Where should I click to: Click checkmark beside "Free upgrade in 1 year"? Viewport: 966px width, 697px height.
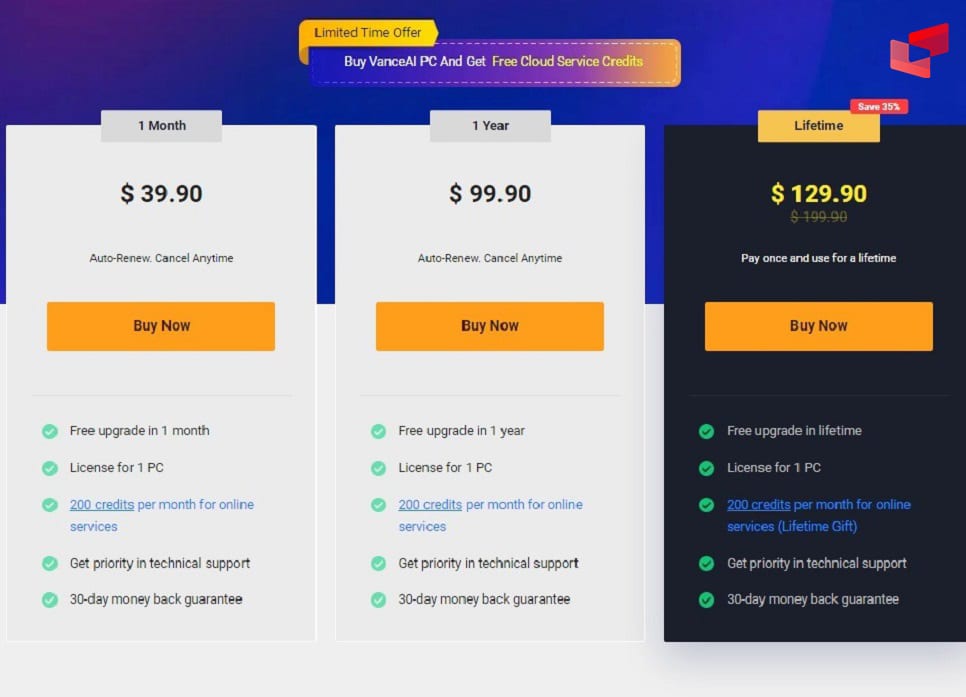[379, 430]
